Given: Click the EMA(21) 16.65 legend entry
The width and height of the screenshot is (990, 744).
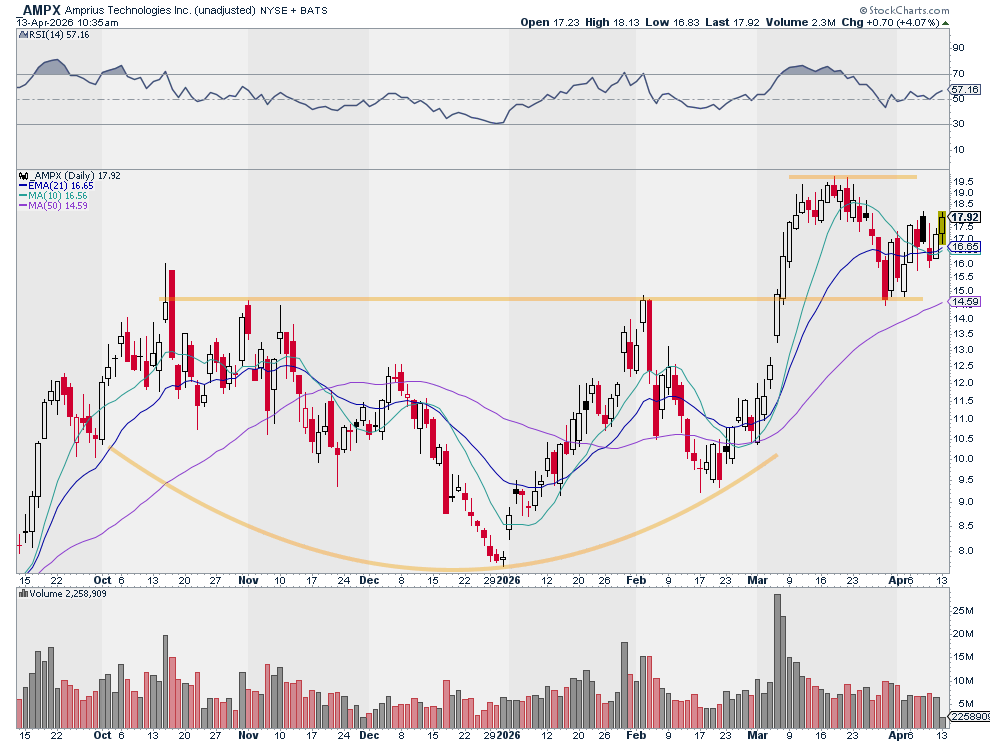Looking at the screenshot, I should (x=61, y=186).
